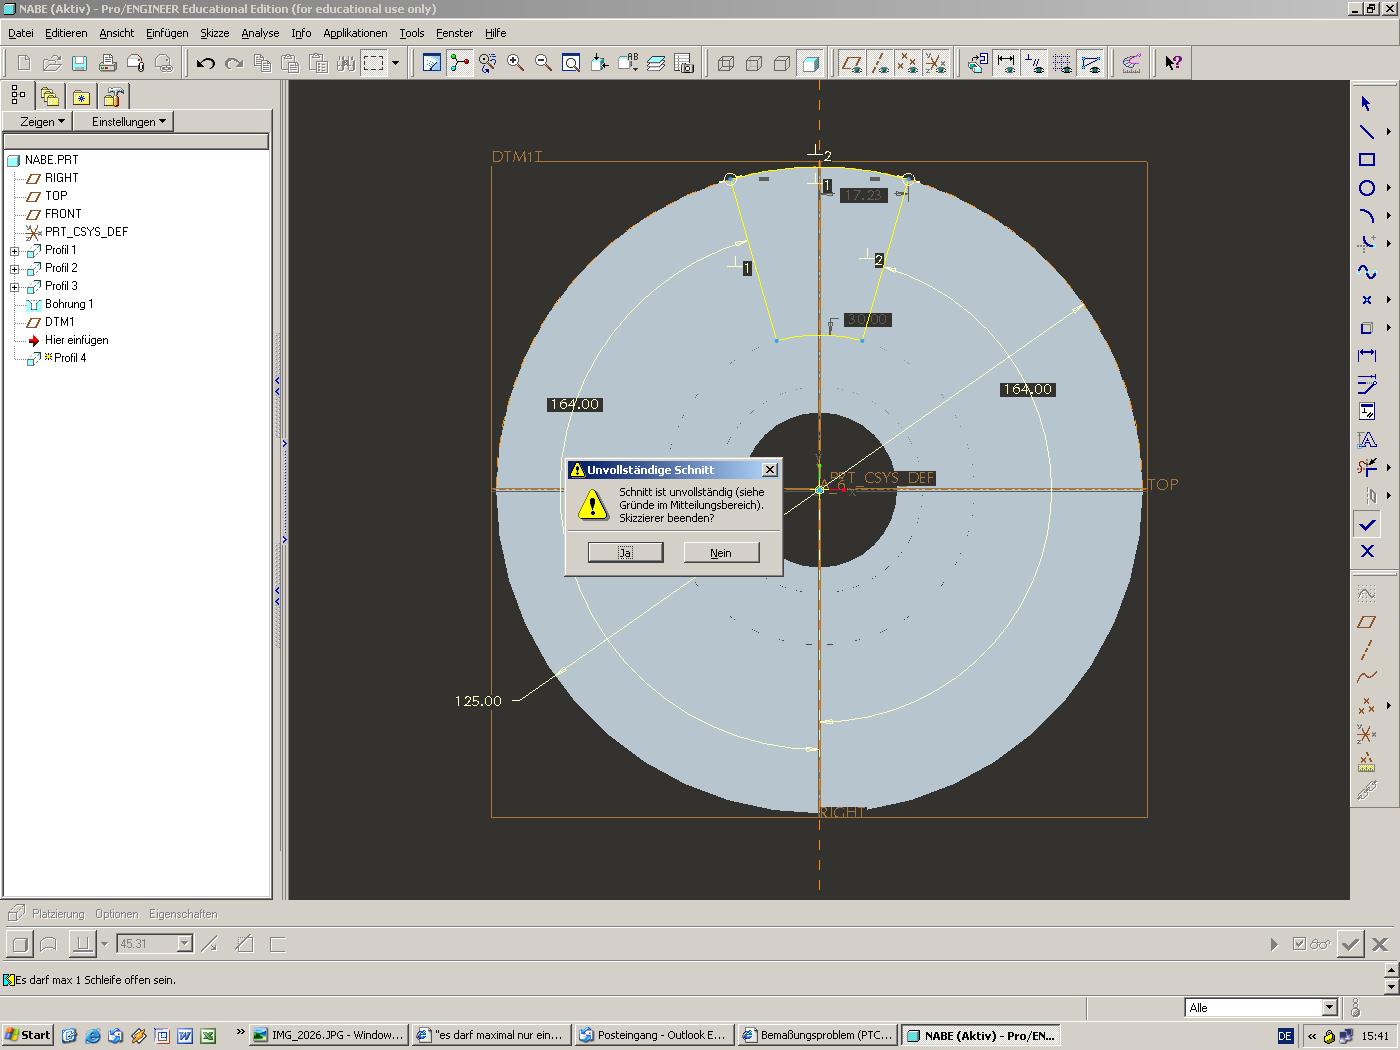Open the Alle selection filter dropdown
The height and width of the screenshot is (1050, 1400).
[1329, 1008]
